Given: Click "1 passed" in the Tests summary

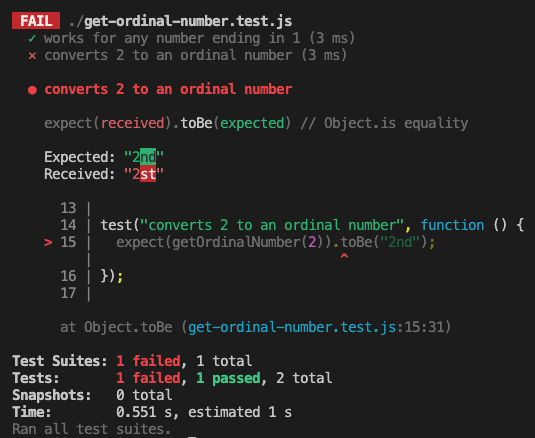Looking at the screenshot, I should point(228,378).
